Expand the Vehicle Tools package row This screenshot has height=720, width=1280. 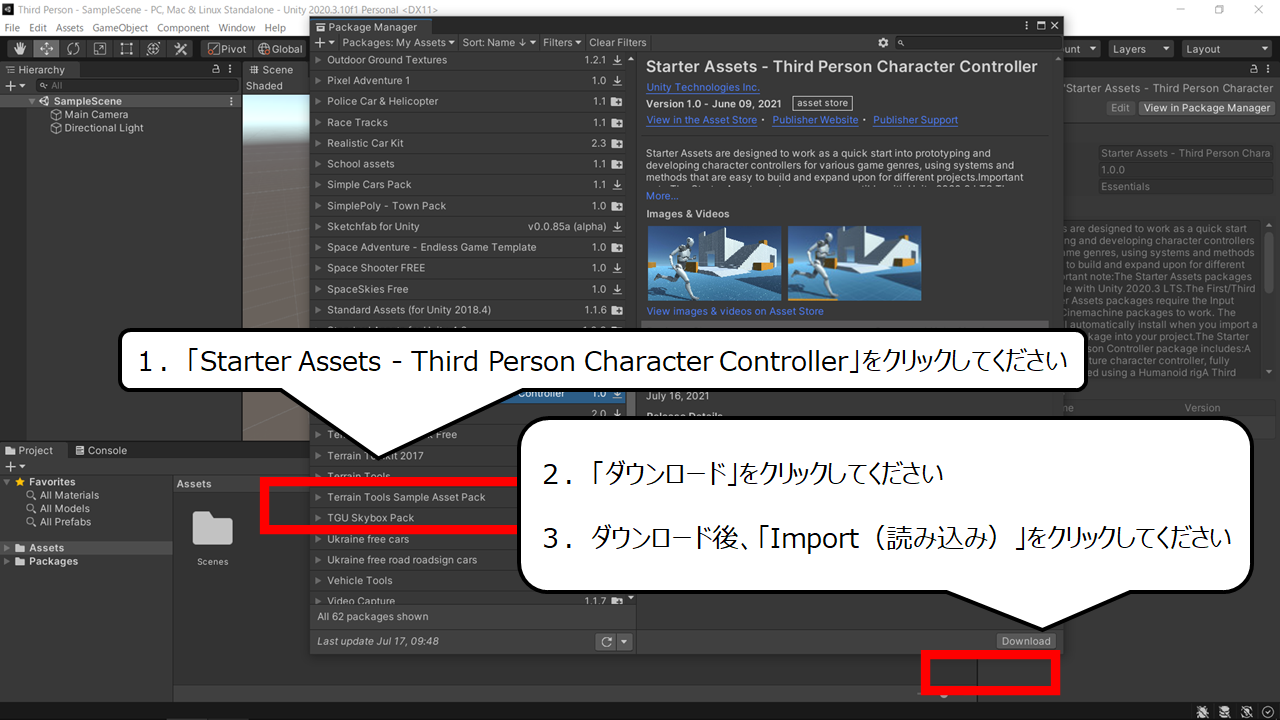[318, 581]
